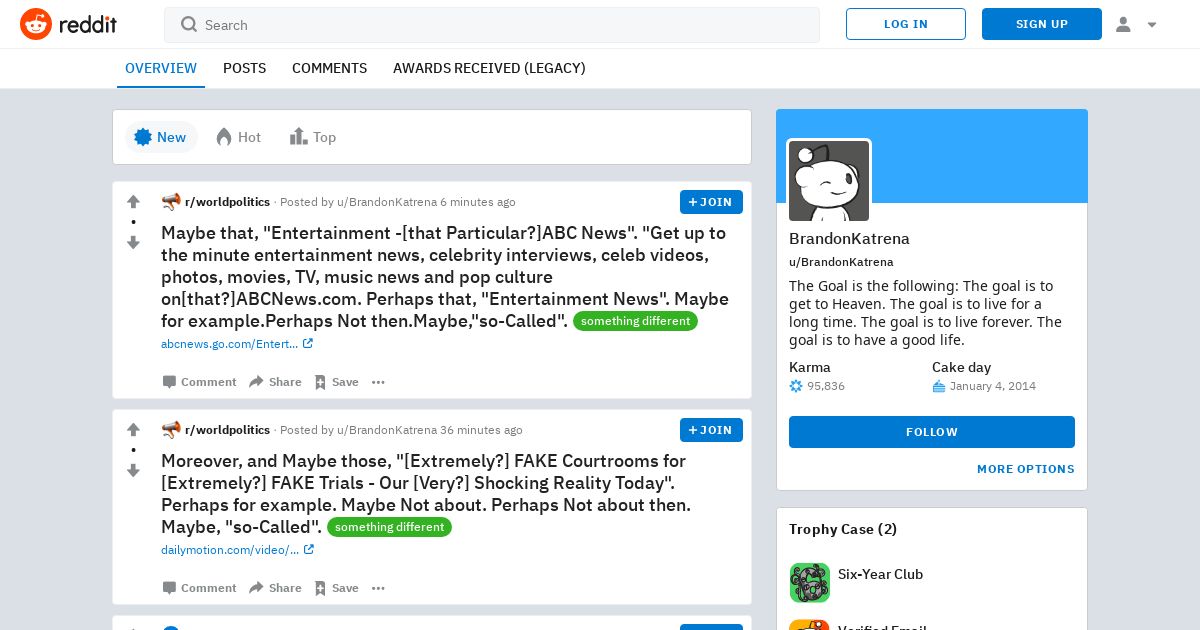1200x630 pixels.
Task: Click 'something different' flair on FAKE Courtrooms post
Action: pos(389,527)
